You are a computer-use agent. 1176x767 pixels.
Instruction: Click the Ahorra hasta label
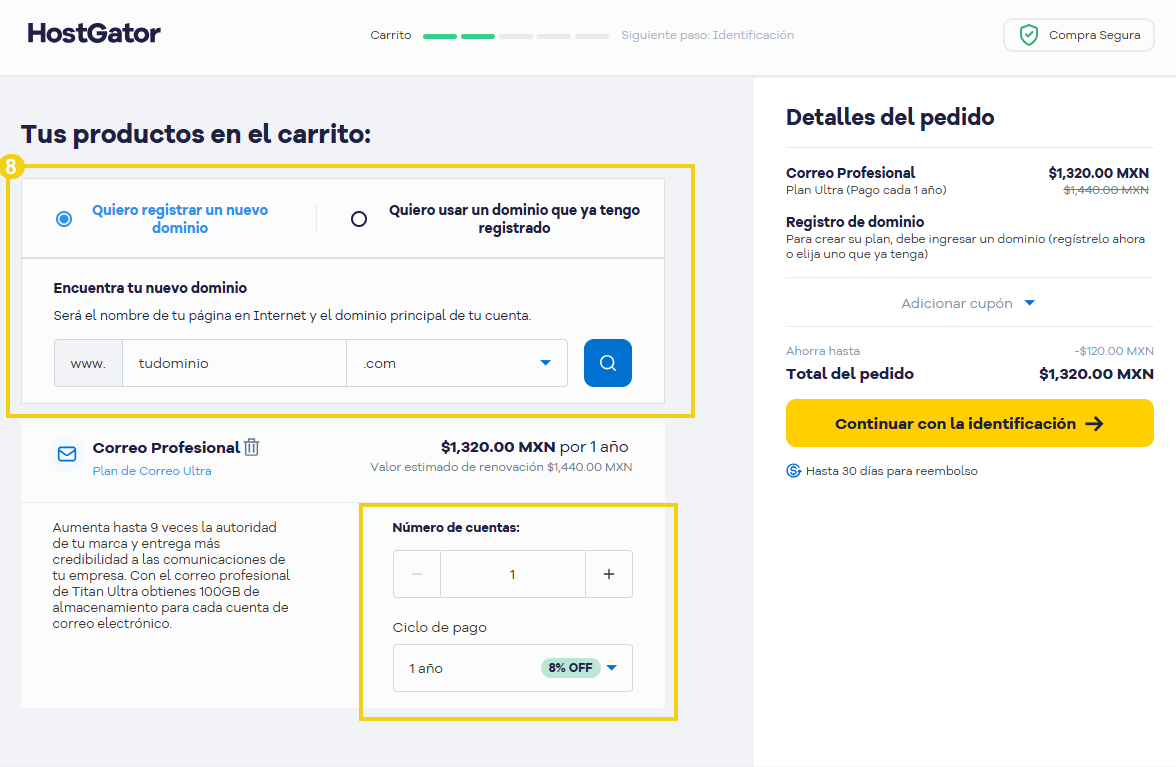pos(823,351)
